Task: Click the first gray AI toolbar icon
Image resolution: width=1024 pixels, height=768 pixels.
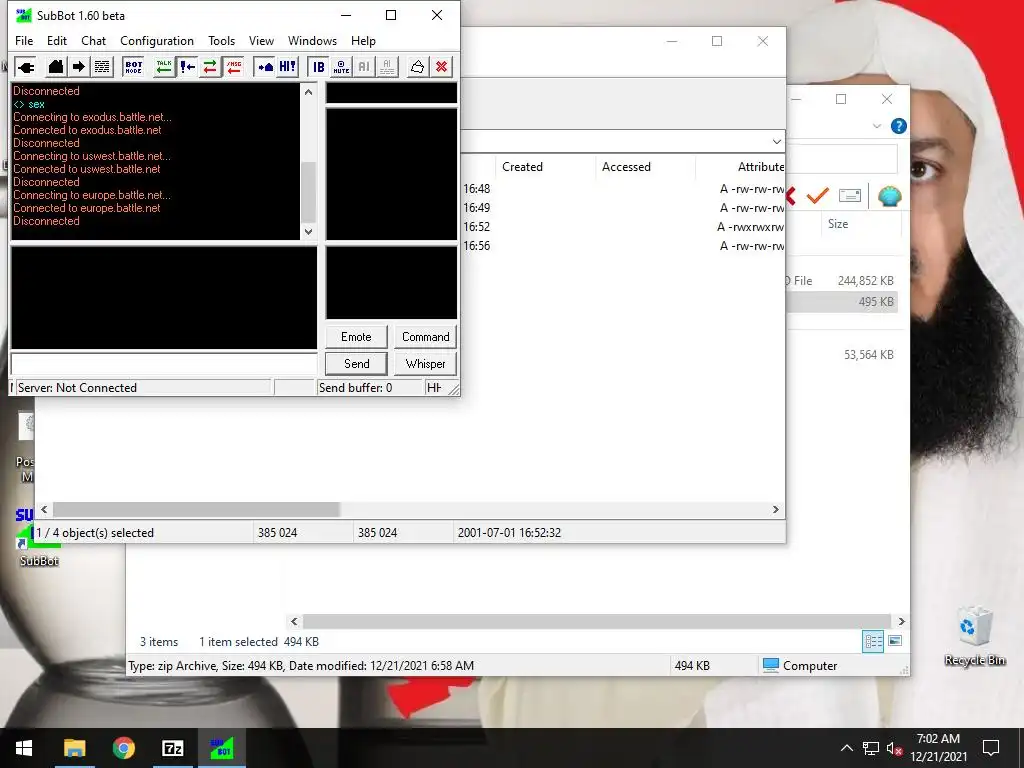Action: (364, 67)
